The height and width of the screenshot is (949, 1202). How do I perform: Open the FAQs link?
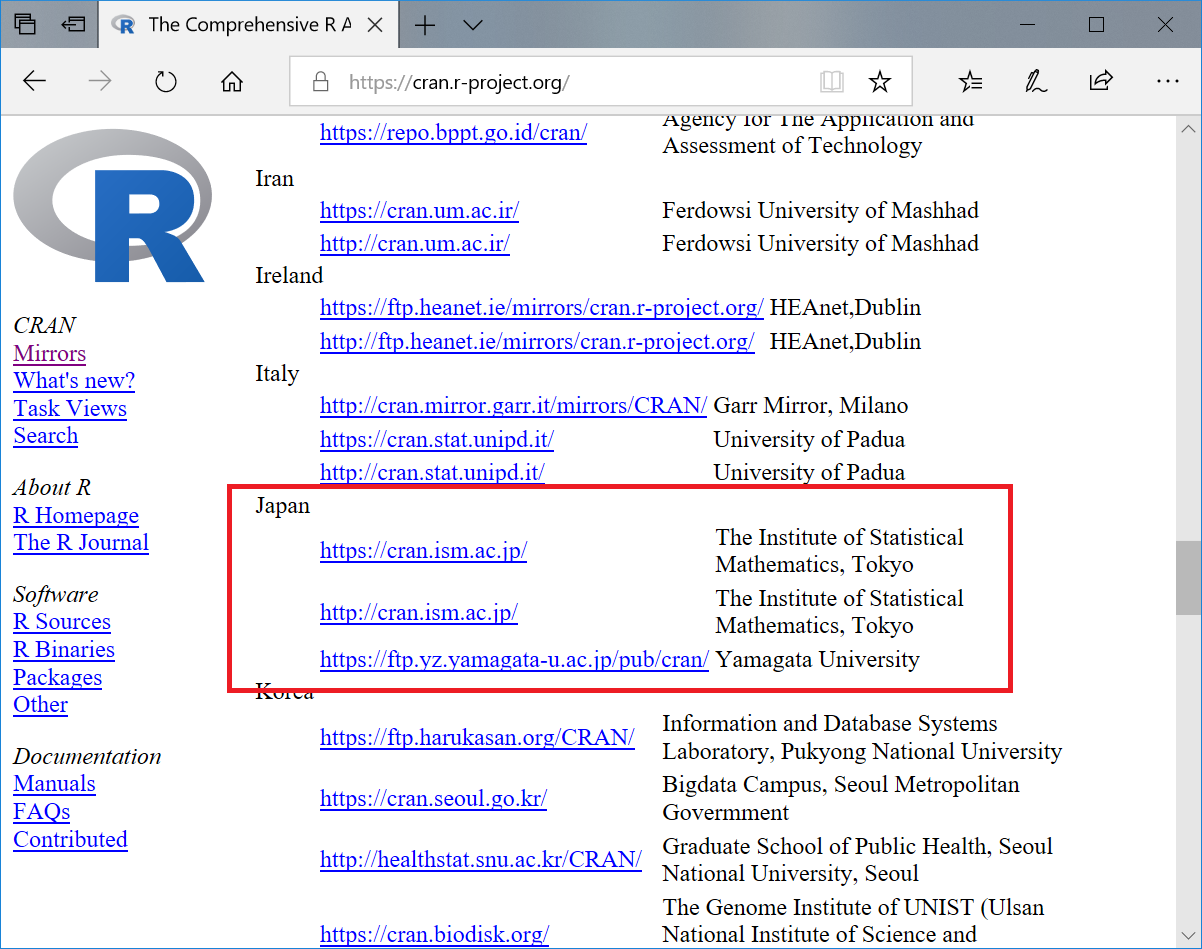coord(42,812)
